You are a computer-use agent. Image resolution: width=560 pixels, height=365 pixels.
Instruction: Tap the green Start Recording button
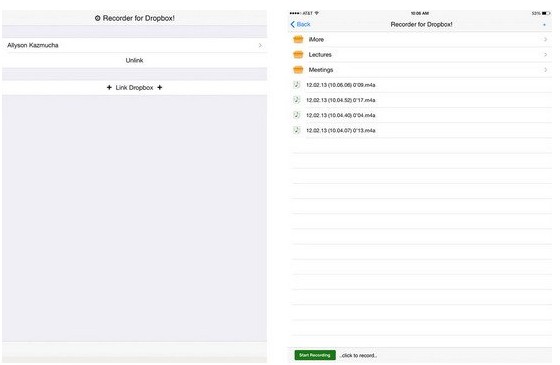(315, 355)
